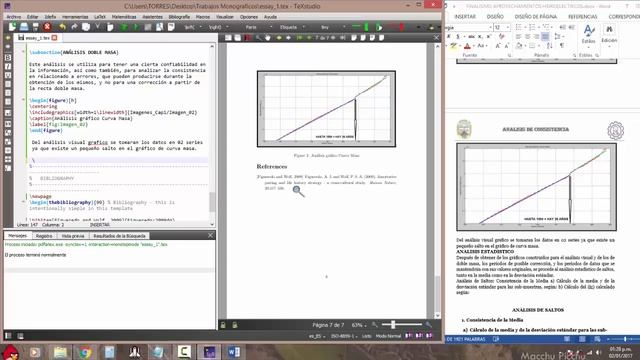Click the magnifier tool in PDF viewer toolbar
Screen dimensions: 640x360
point(258,38)
